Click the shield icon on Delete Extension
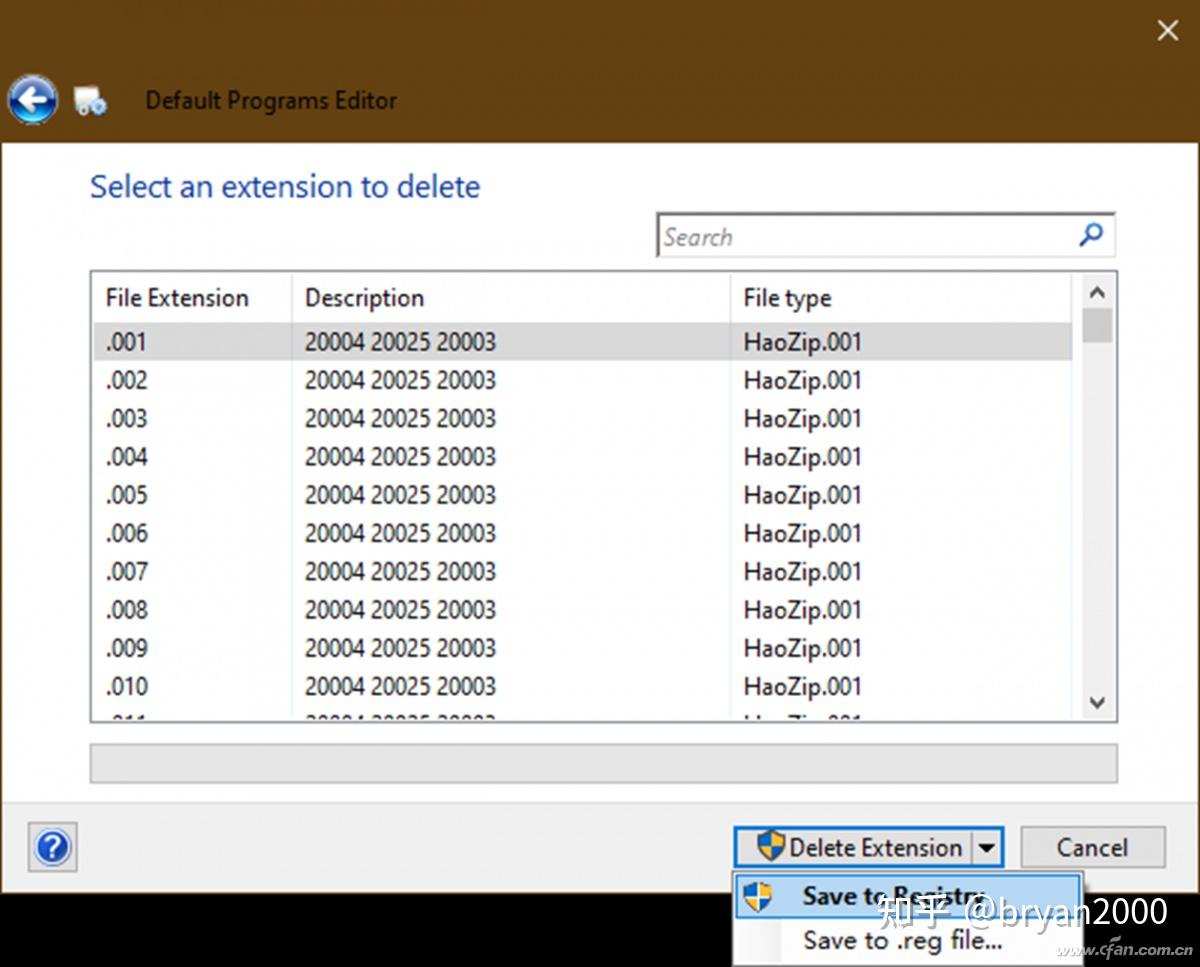The image size is (1200, 967). [x=771, y=846]
